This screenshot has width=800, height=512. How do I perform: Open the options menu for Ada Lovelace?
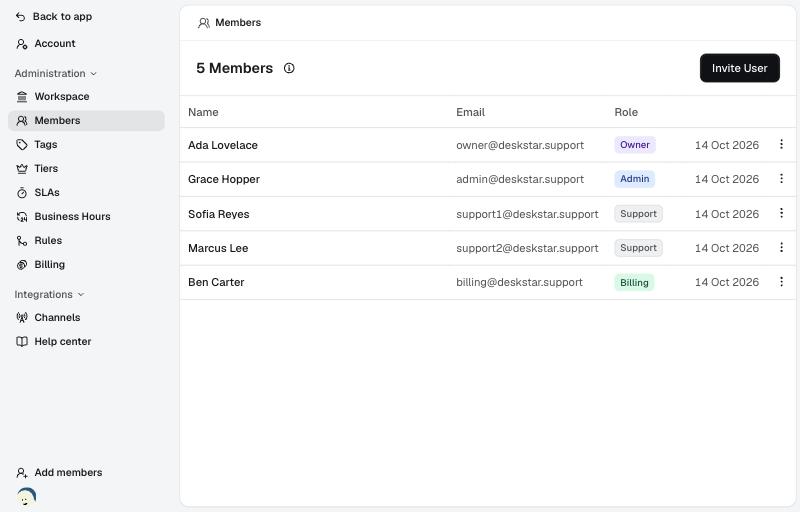pos(781,144)
